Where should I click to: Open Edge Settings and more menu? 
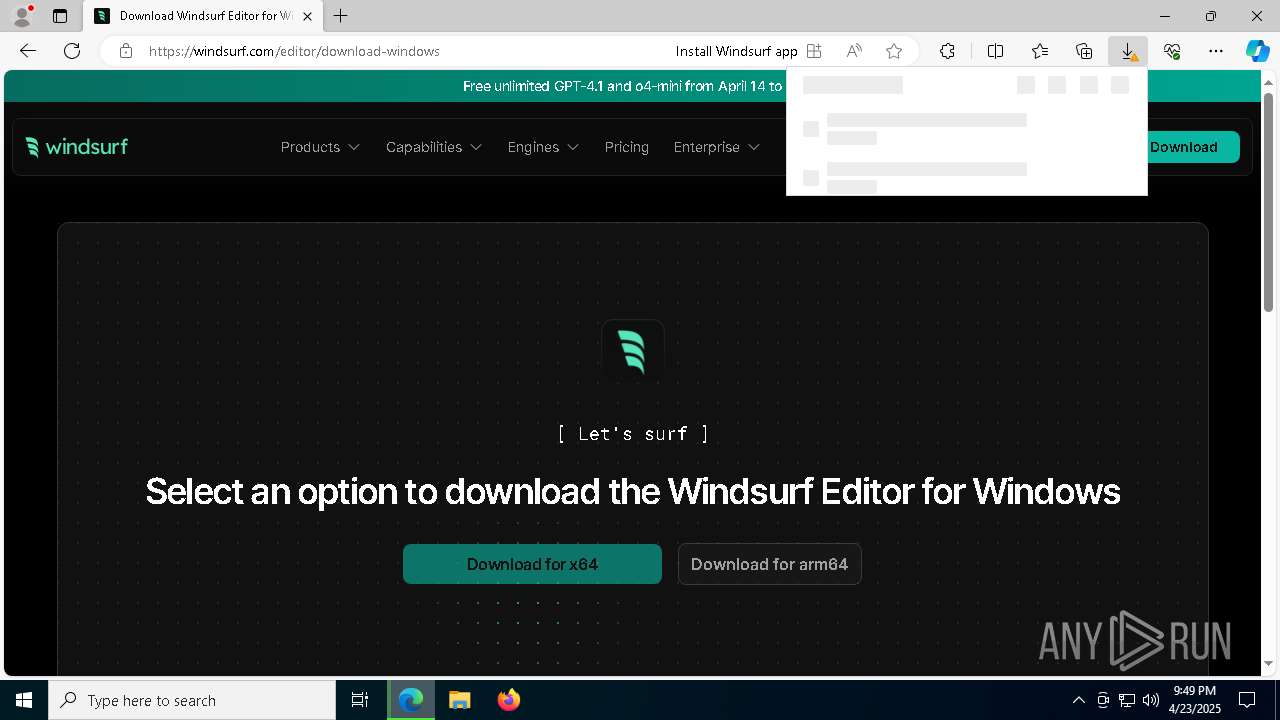coord(1216,51)
